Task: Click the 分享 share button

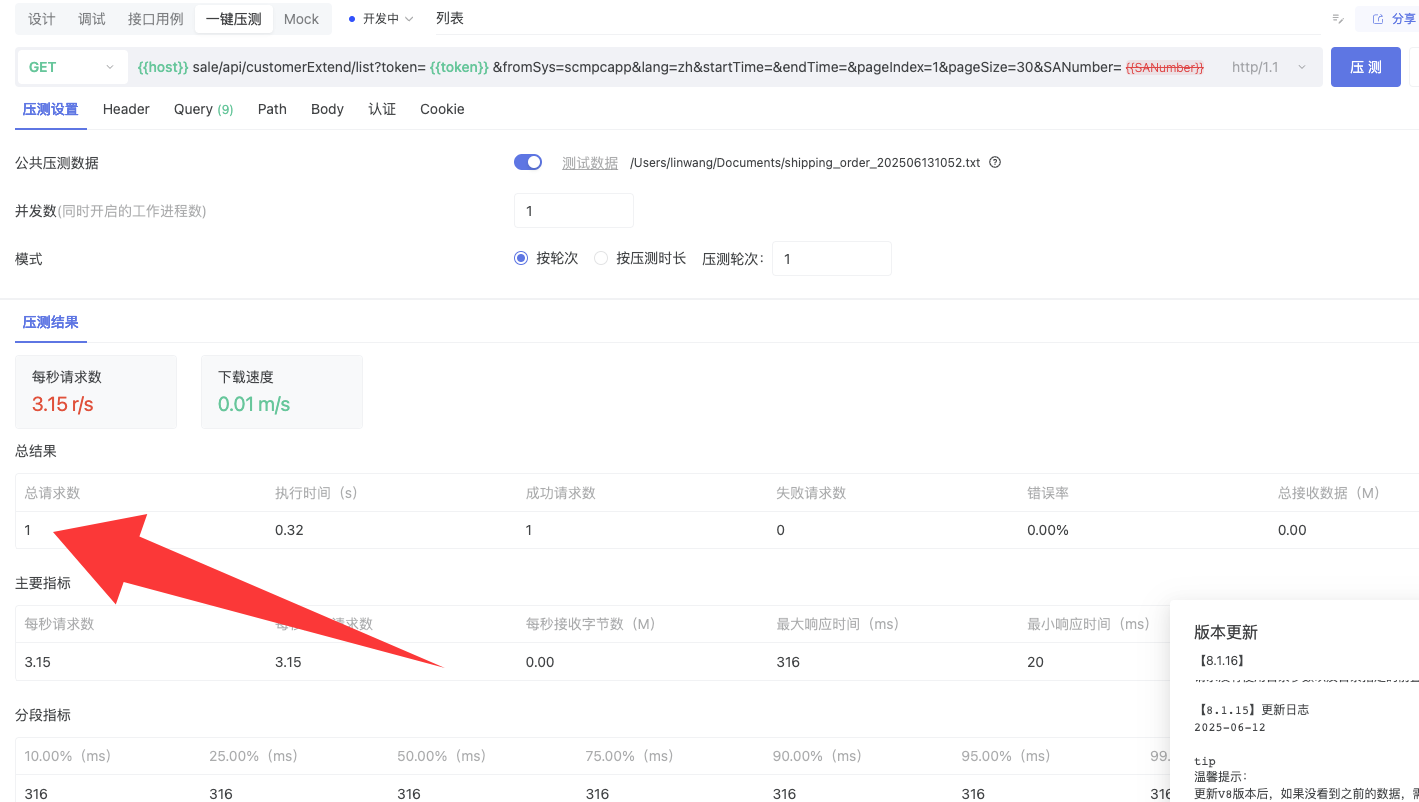Action: (x=1392, y=19)
